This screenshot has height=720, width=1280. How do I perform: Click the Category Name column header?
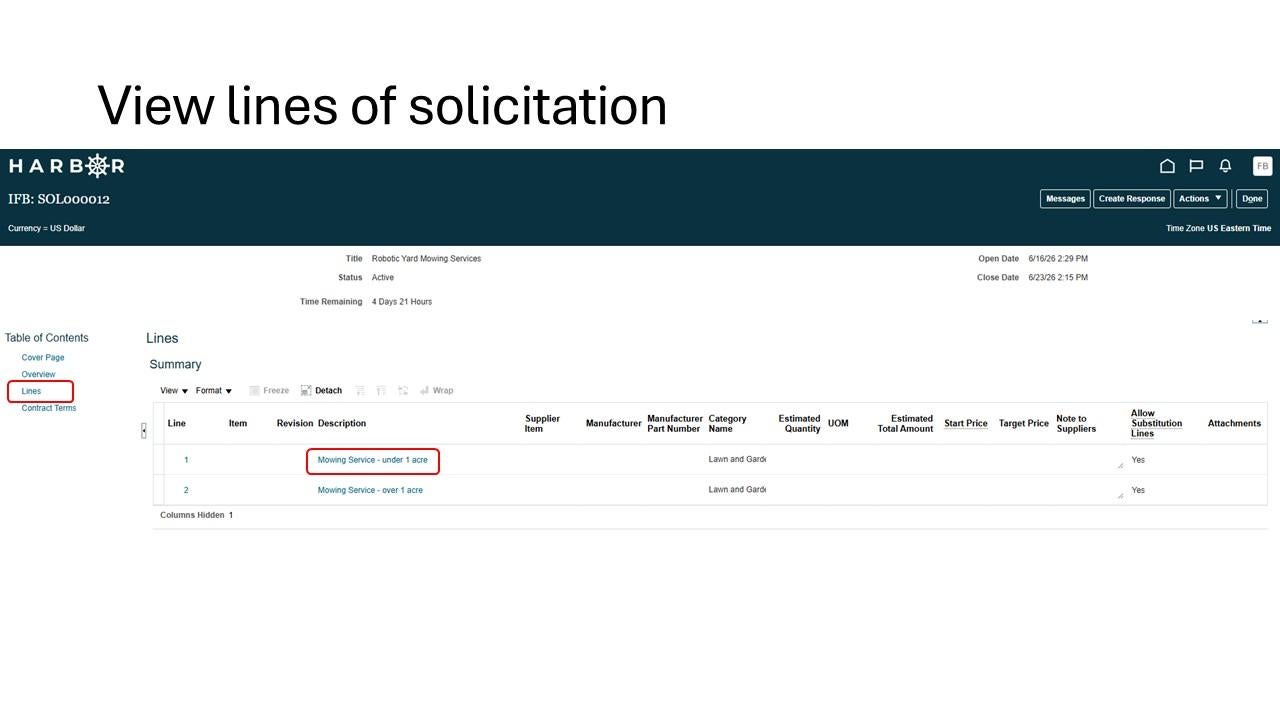click(727, 424)
